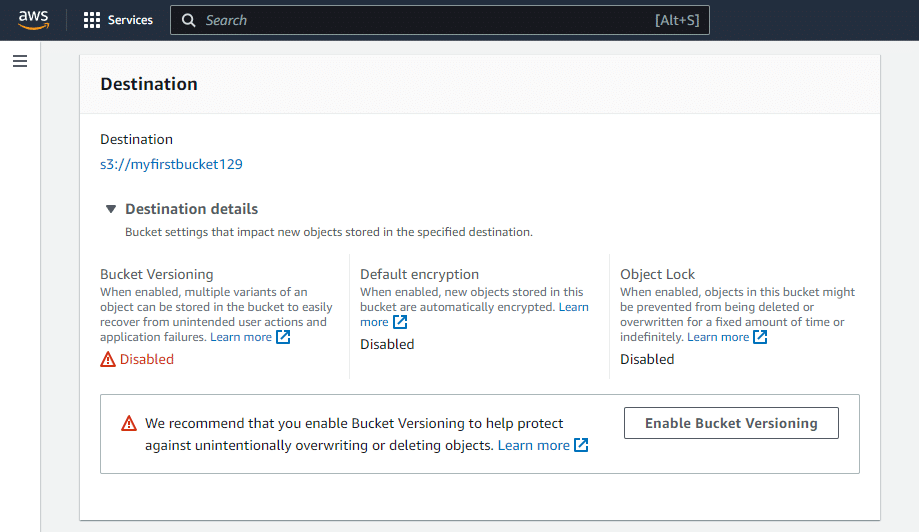919x532 pixels.
Task: Click warning triangle icon in recommendation box
Action: (x=128, y=424)
